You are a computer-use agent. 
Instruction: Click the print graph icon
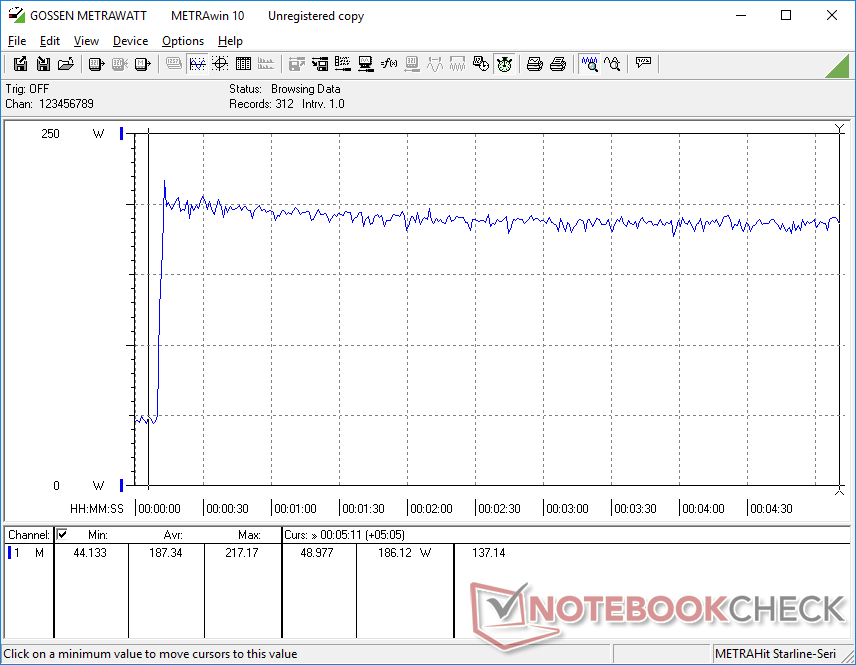pyautogui.click(x=534, y=64)
